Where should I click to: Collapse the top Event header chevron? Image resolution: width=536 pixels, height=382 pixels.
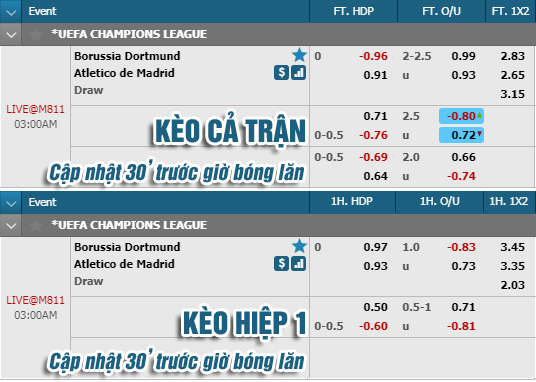click(11, 12)
